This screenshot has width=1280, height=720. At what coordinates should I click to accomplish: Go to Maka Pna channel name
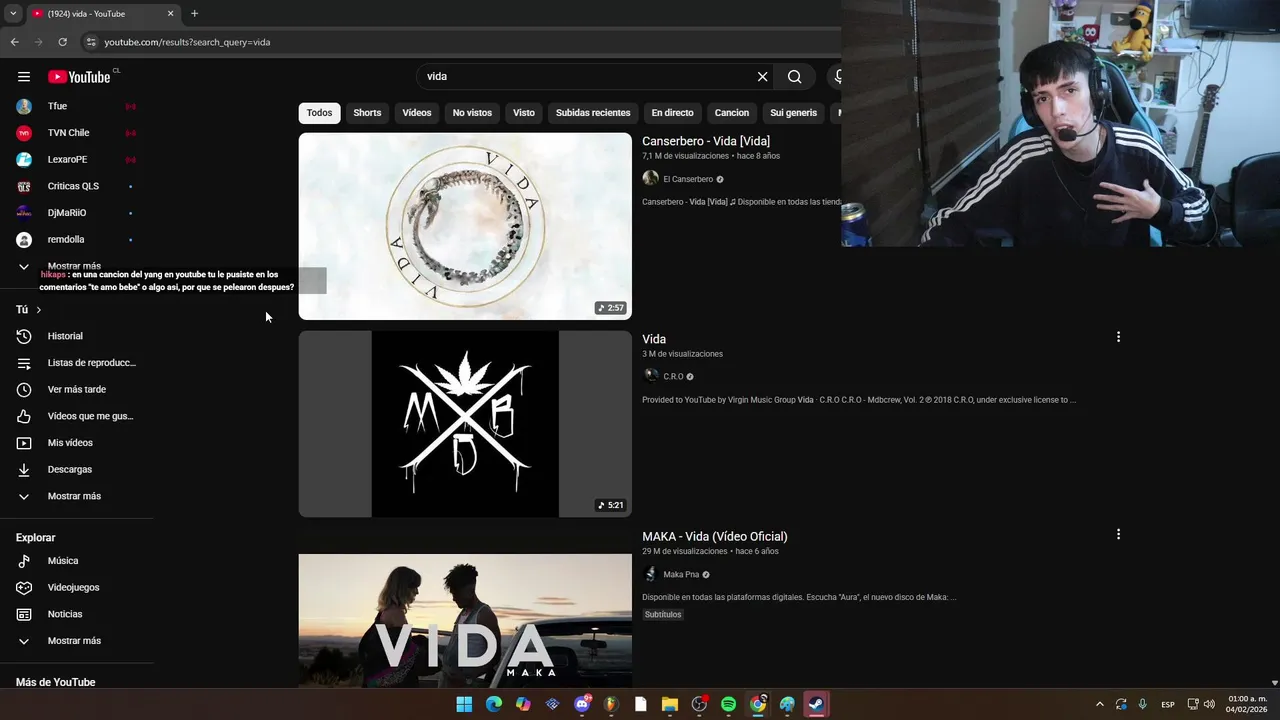point(681,574)
